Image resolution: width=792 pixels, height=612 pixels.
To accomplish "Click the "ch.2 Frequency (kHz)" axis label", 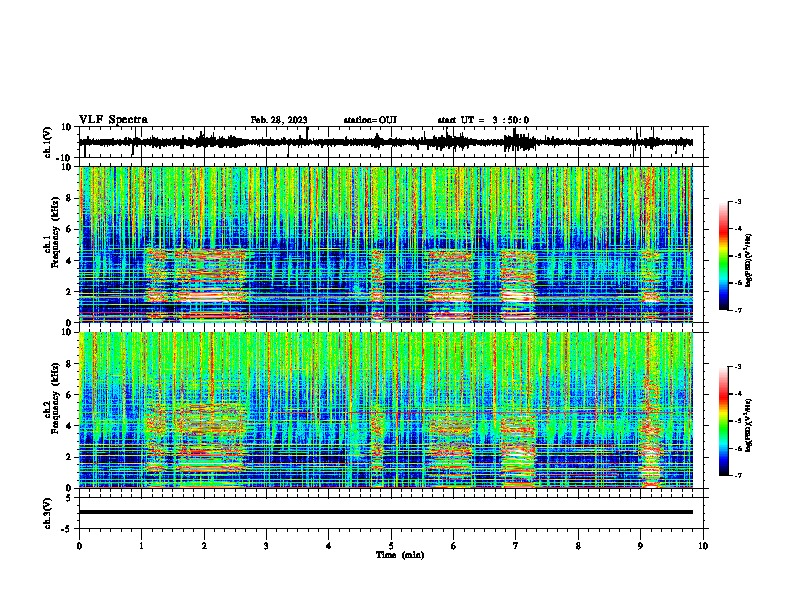I will click(52, 398).
